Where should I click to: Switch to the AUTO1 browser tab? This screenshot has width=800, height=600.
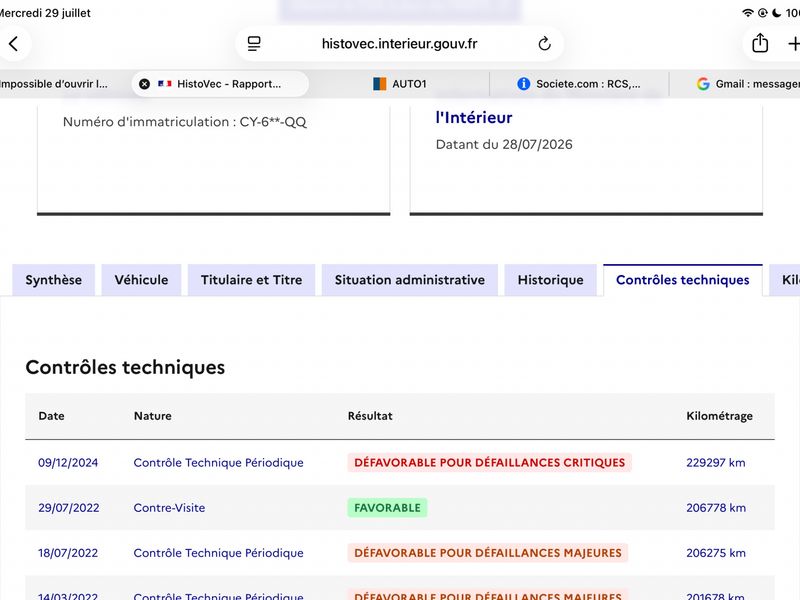point(399,84)
